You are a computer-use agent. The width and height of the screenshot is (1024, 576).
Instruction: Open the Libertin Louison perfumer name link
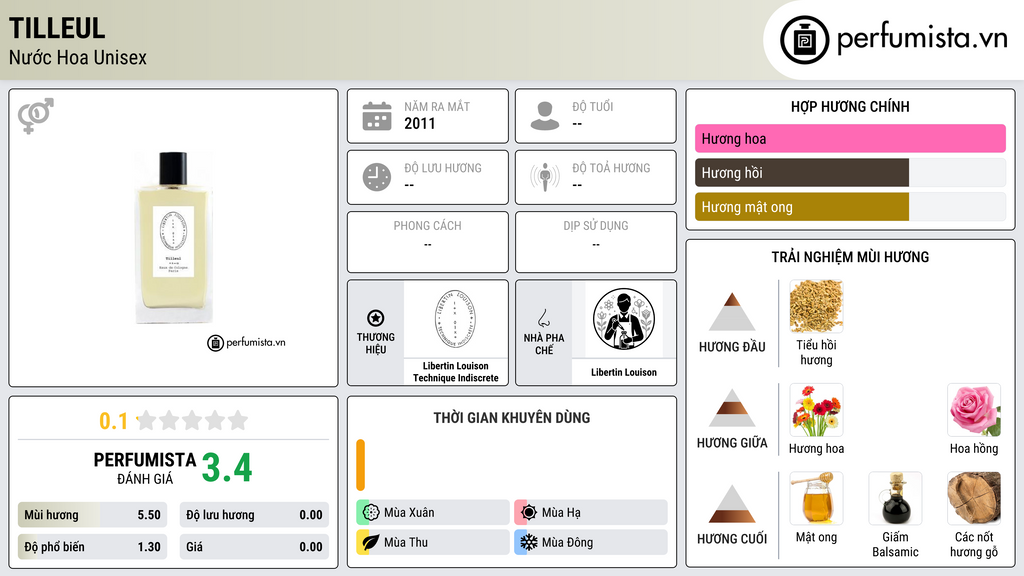[624, 372]
